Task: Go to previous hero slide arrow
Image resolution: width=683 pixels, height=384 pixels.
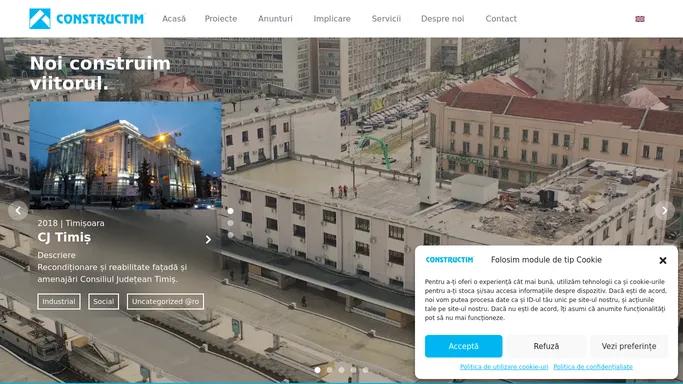Action: click(x=18, y=211)
